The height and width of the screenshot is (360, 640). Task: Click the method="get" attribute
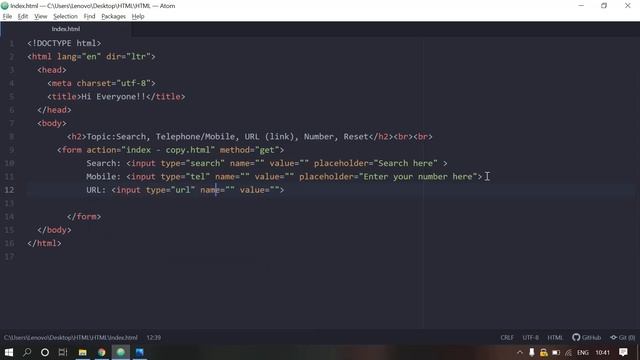(x=249, y=150)
